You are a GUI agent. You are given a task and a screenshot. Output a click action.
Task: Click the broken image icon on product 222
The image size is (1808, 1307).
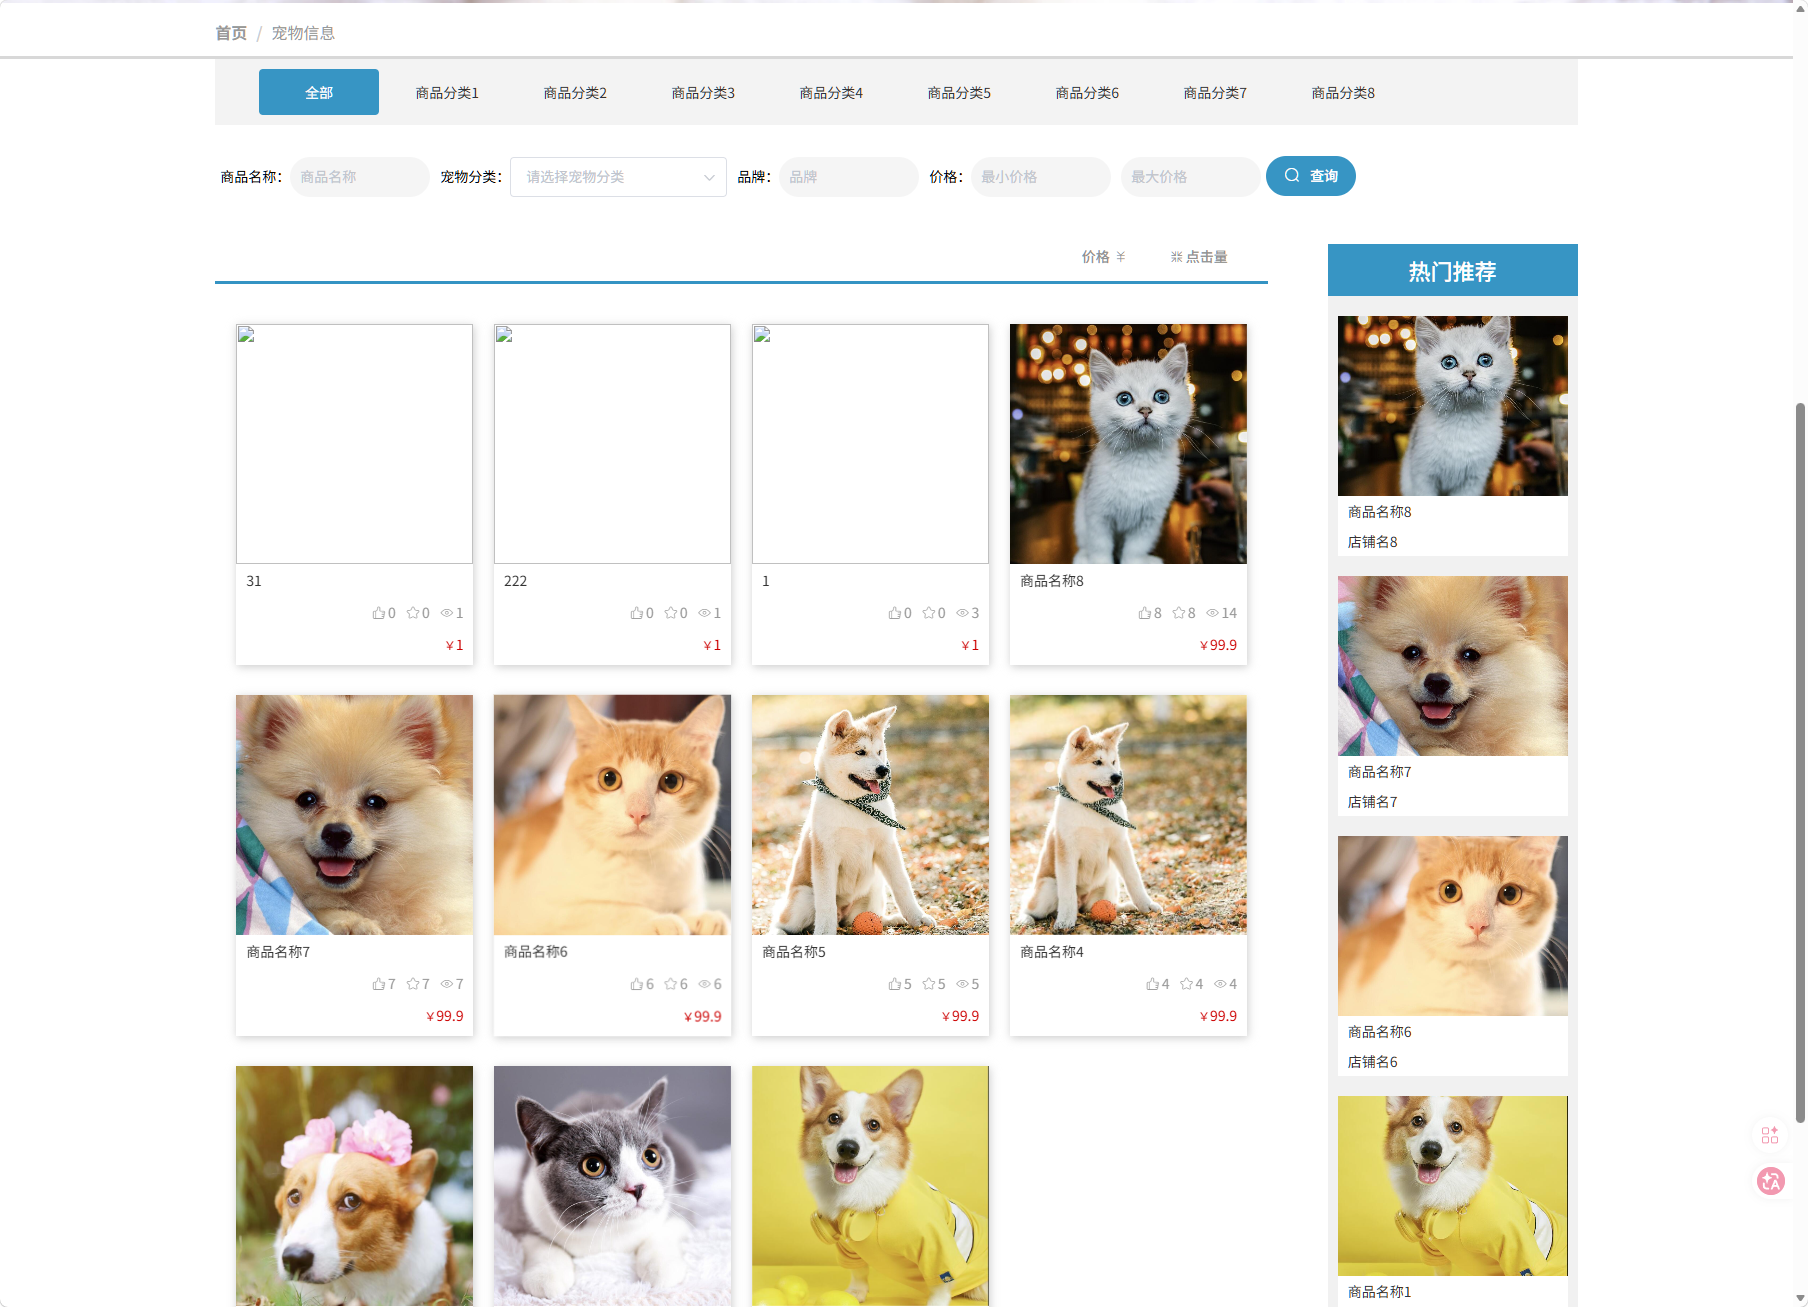point(505,335)
